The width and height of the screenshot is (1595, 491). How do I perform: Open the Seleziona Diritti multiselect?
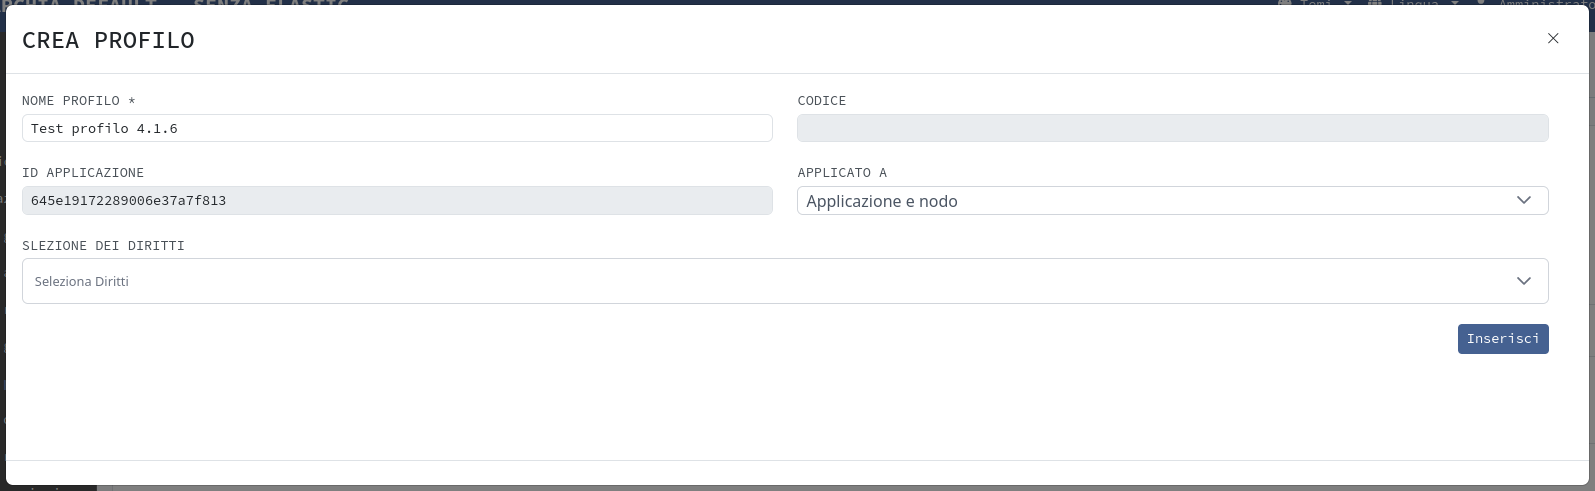(770, 282)
